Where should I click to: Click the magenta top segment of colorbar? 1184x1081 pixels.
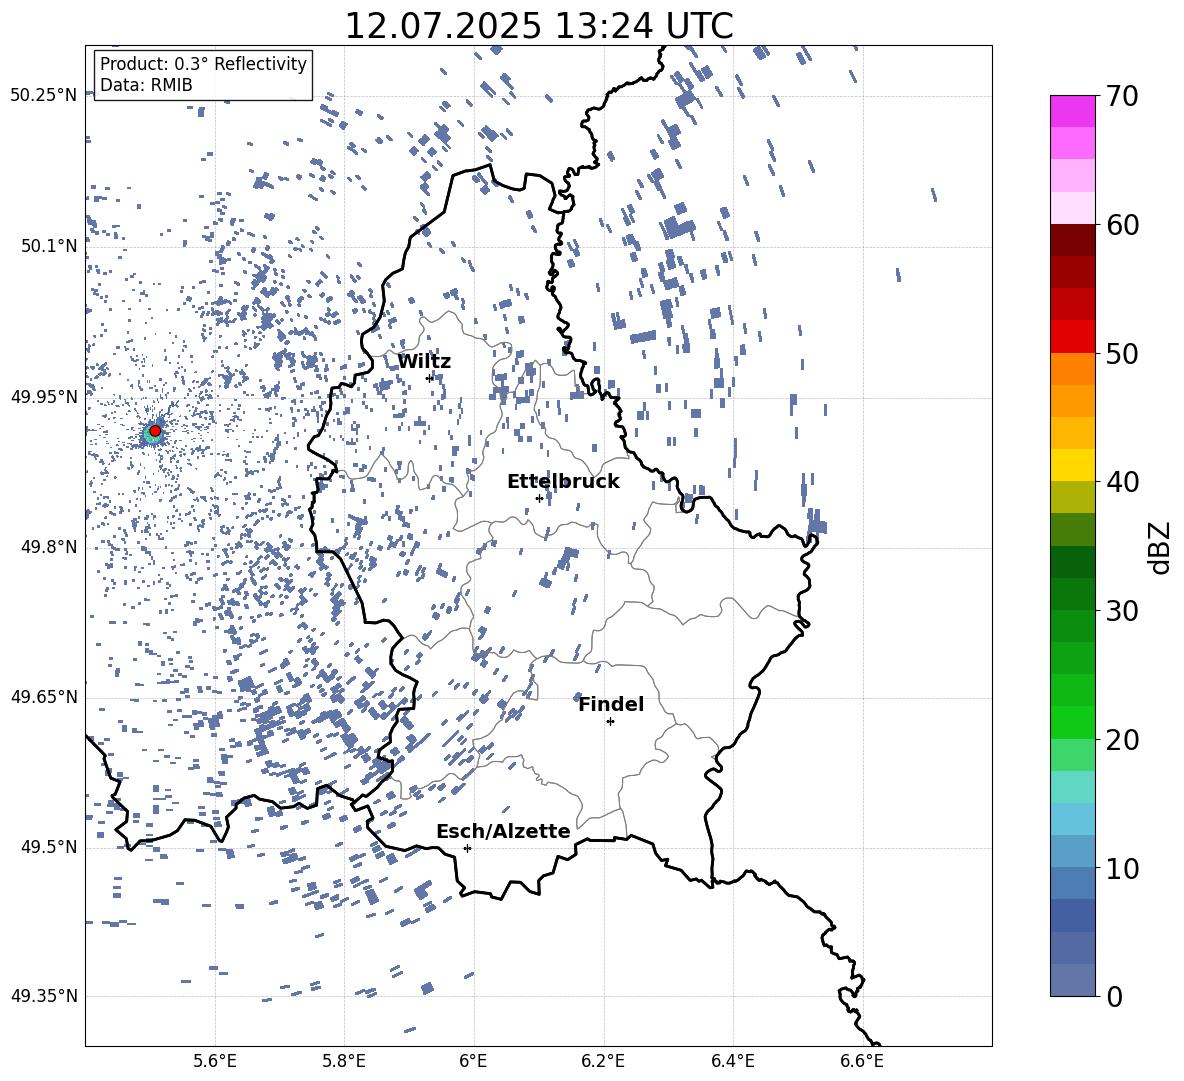click(x=1072, y=112)
